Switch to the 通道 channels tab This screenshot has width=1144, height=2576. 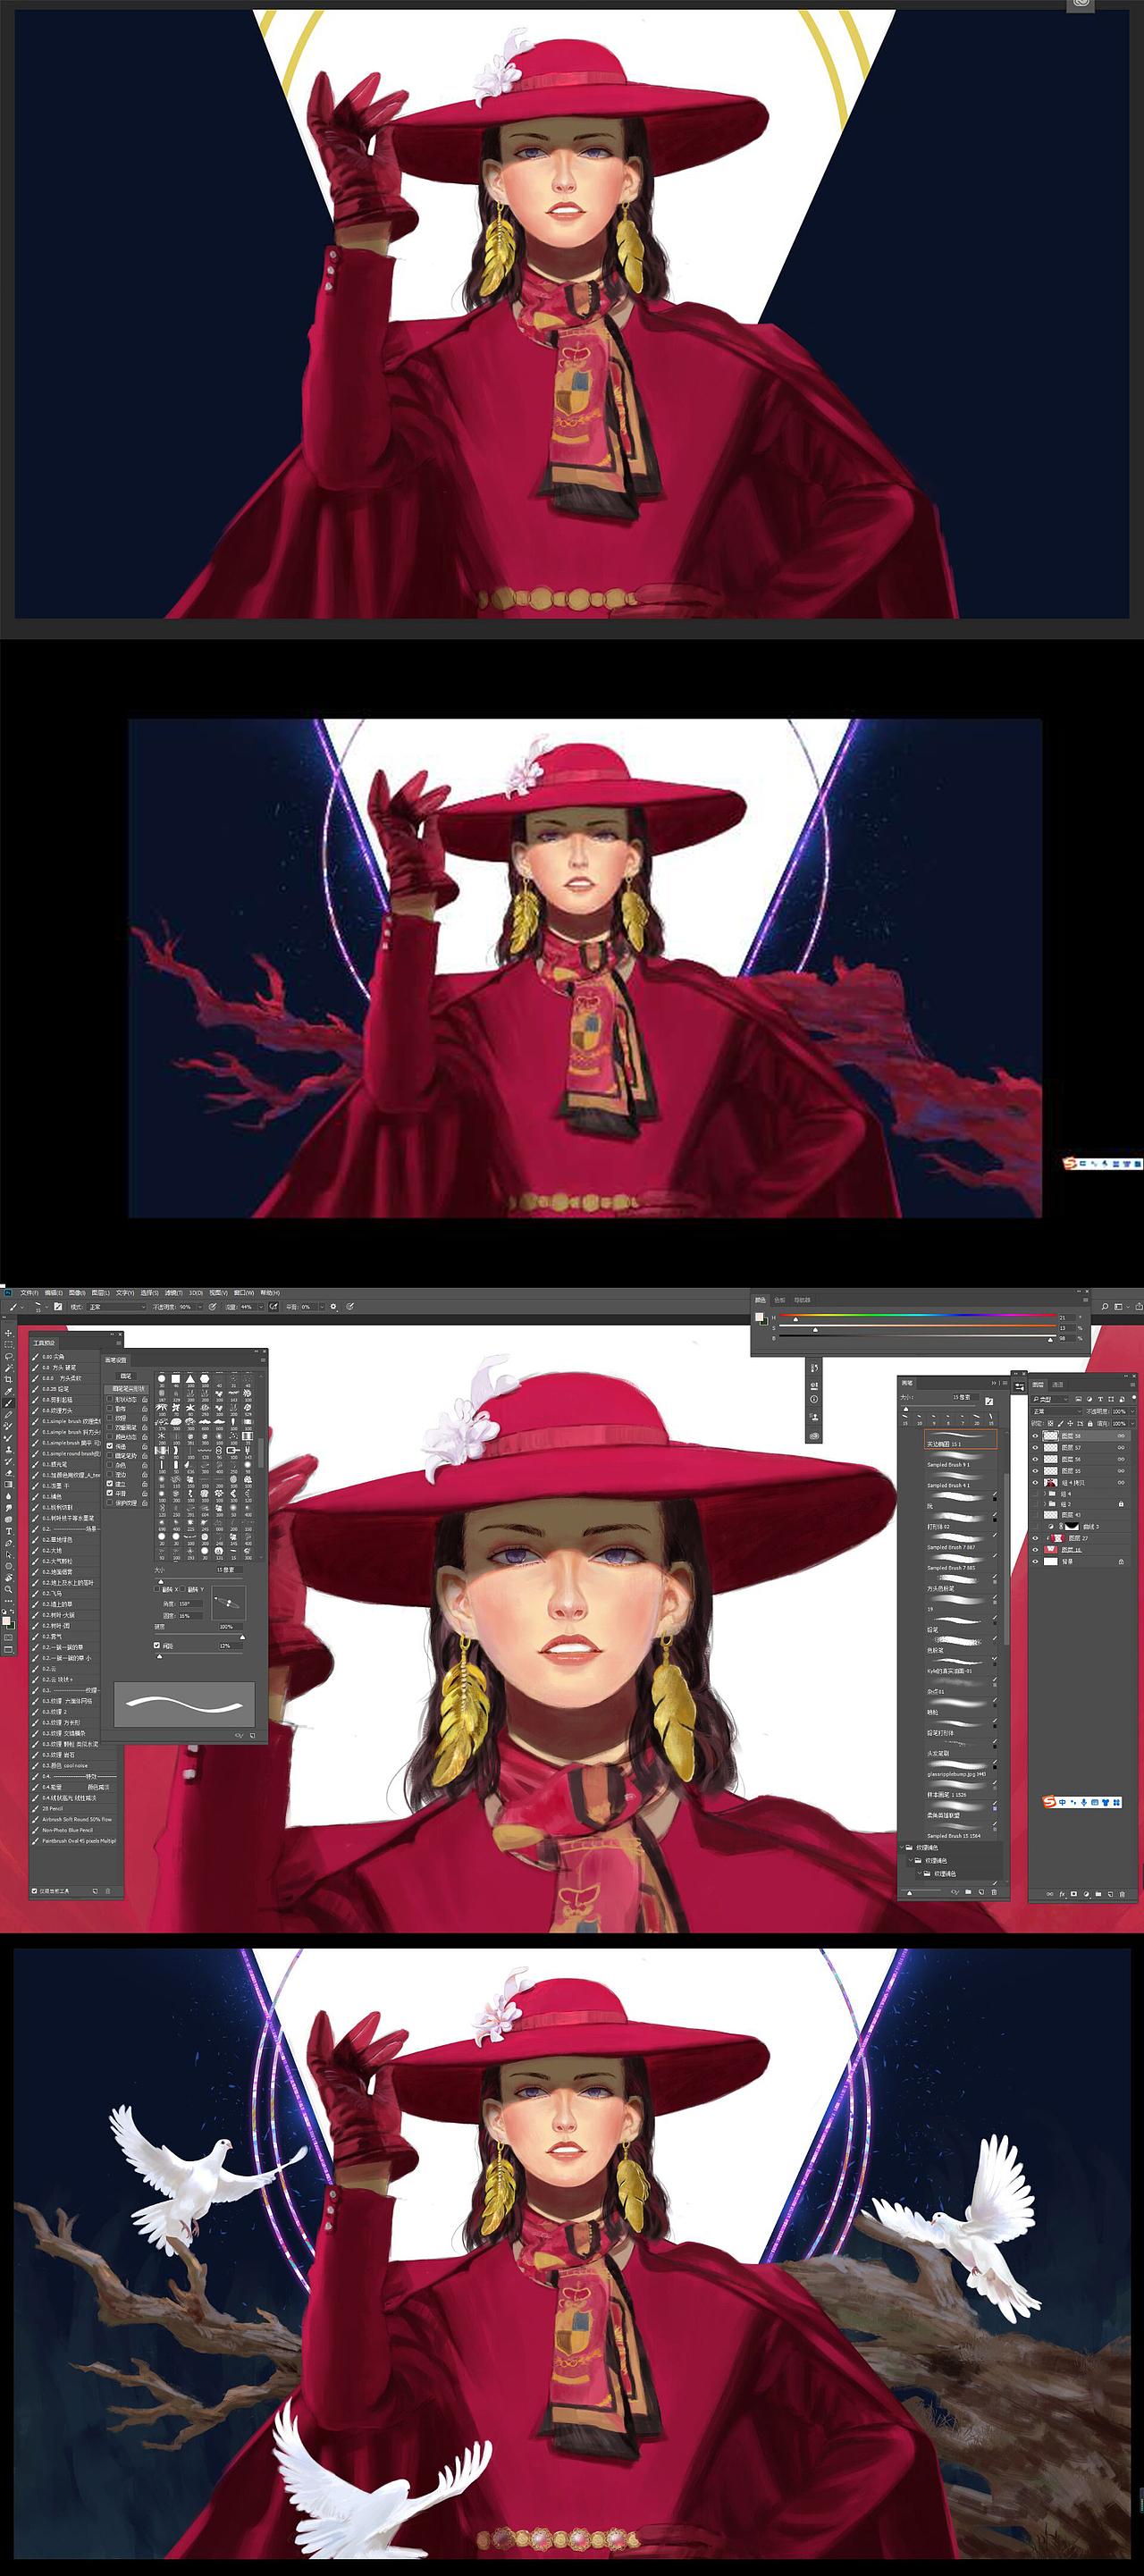tap(1058, 1385)
